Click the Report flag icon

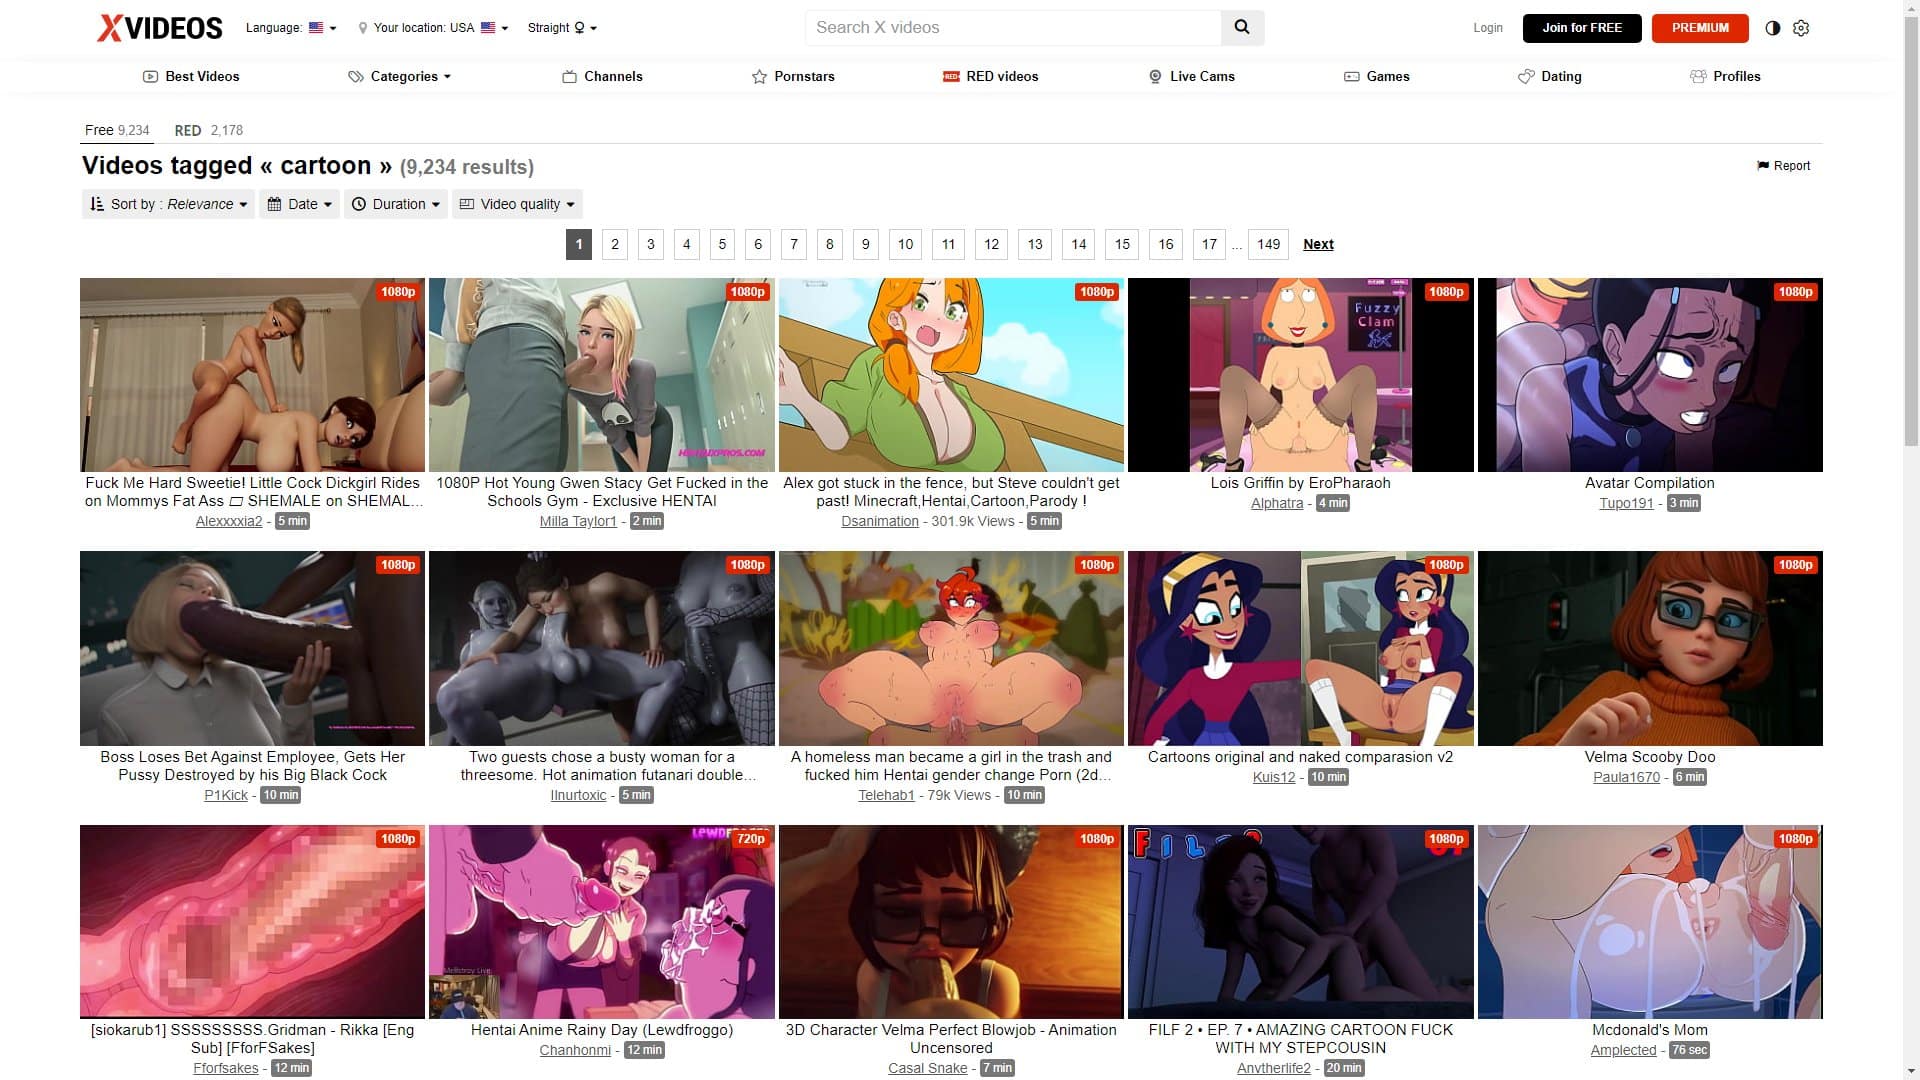(1761, 166)
